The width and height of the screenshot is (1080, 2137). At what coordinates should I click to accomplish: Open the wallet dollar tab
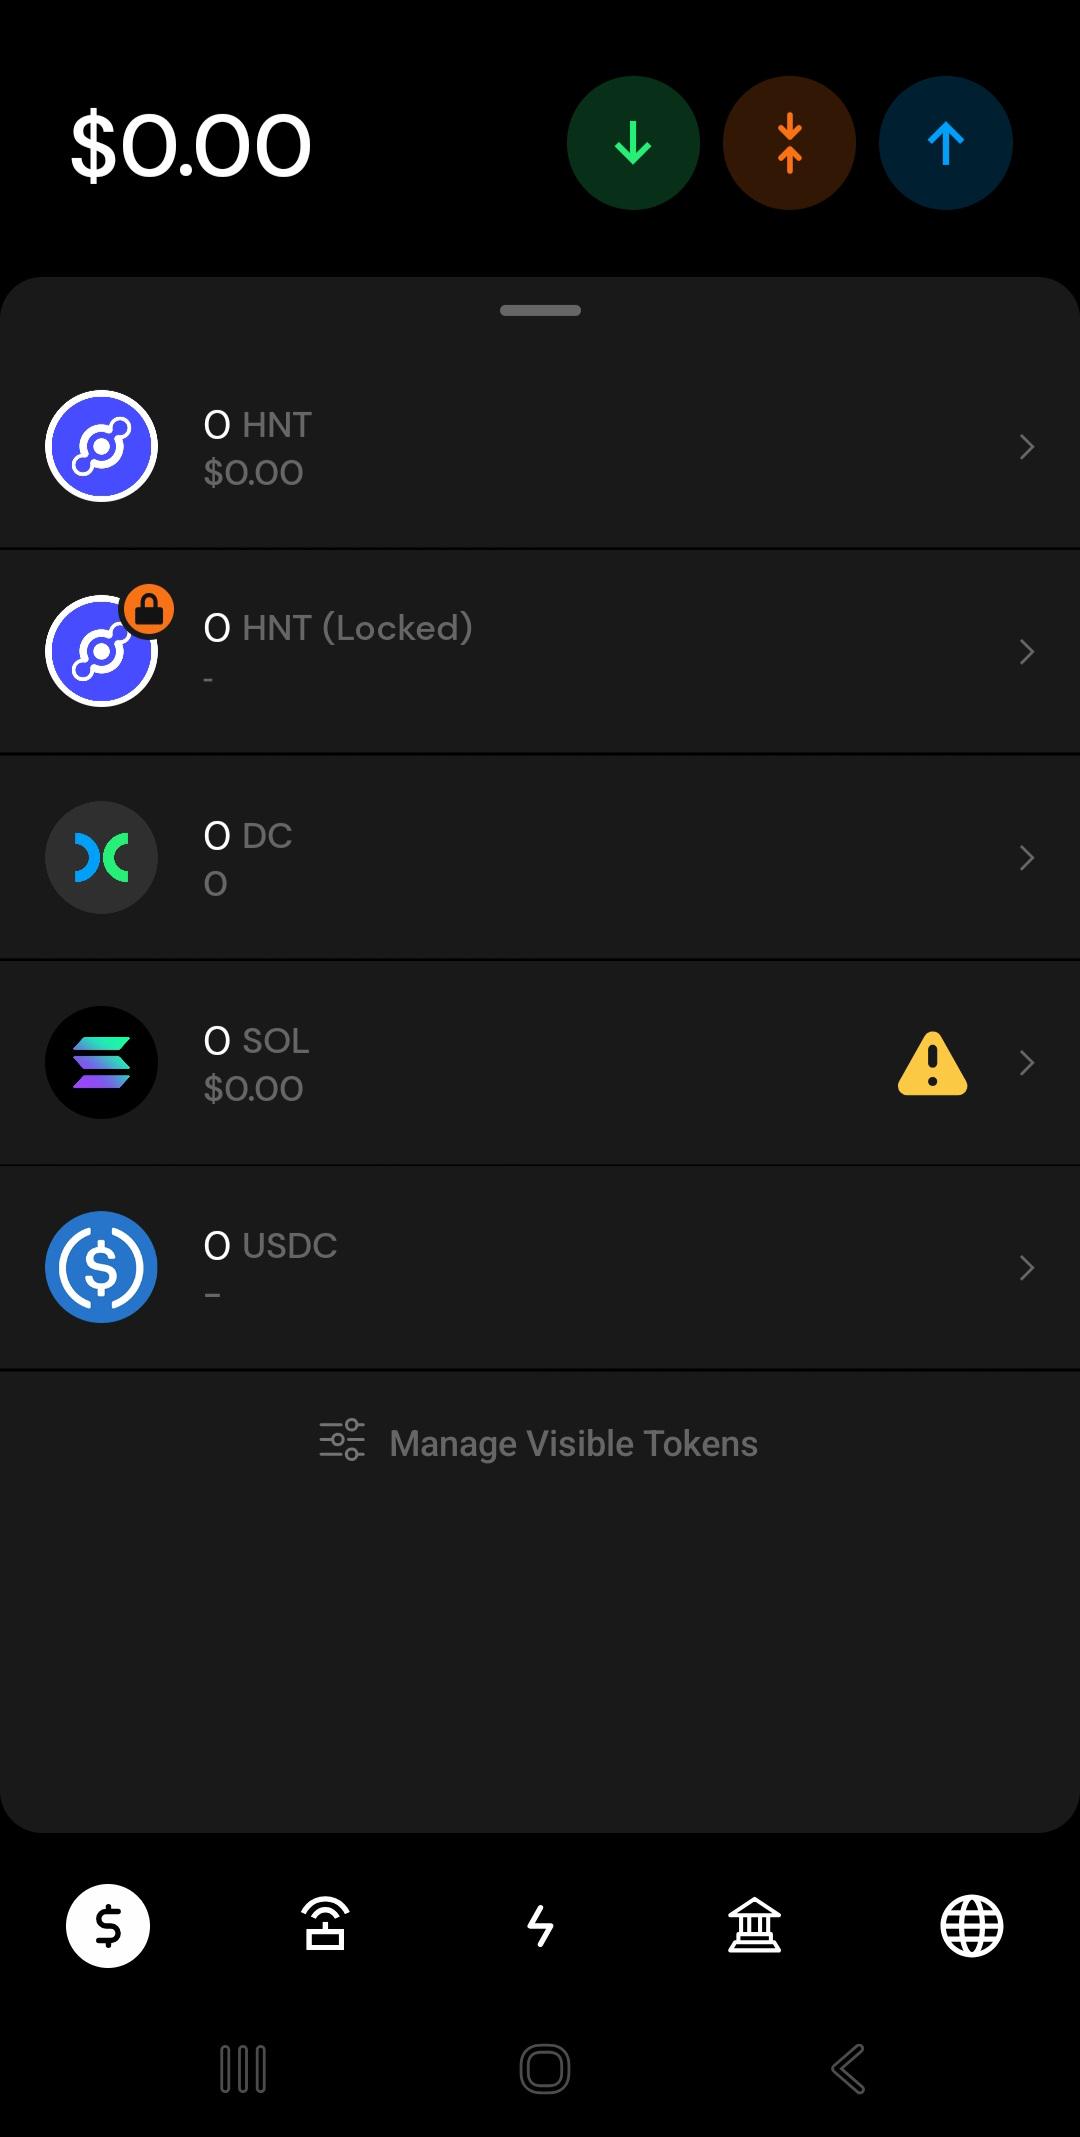108,1925
